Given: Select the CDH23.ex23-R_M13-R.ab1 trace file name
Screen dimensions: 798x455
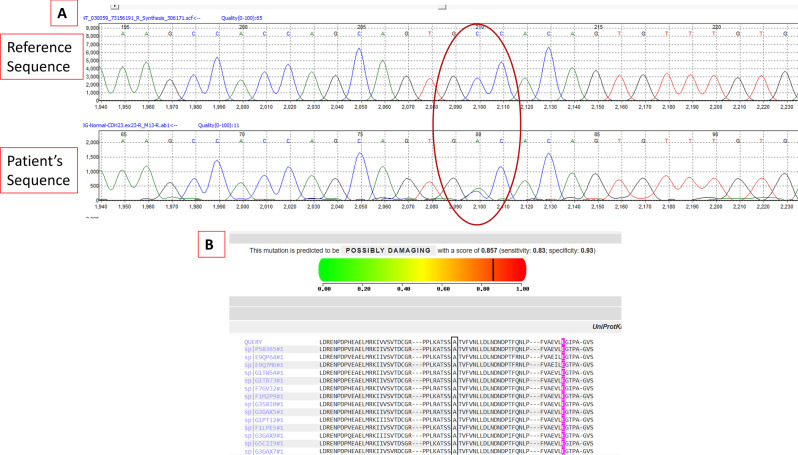Looking at the screenshot, I should point(131,125).
